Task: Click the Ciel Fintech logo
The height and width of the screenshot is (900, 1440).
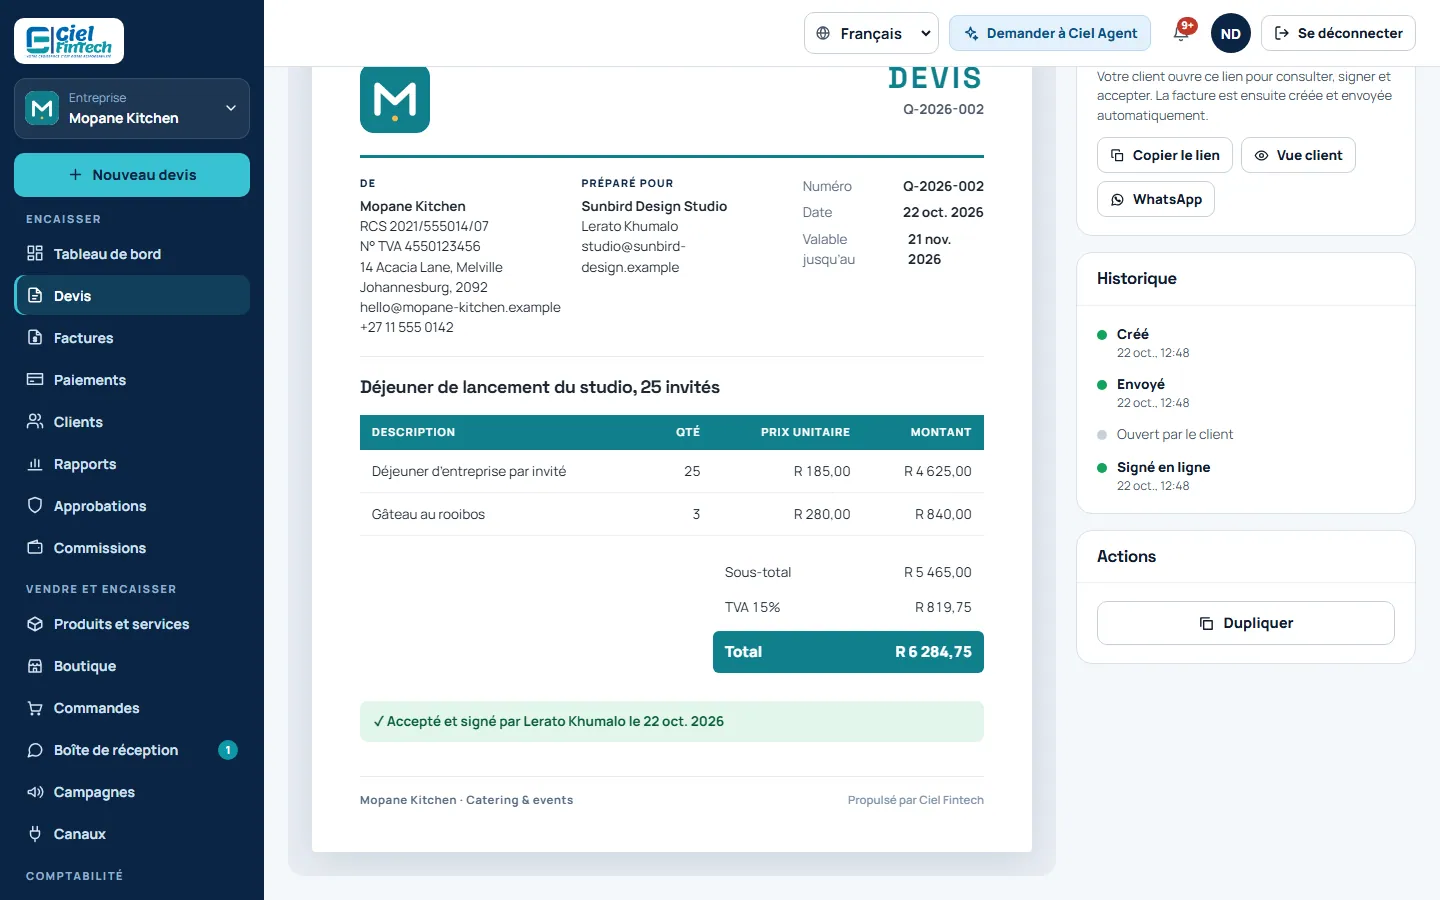Action: pyautogui.click(x=69, y=41)
